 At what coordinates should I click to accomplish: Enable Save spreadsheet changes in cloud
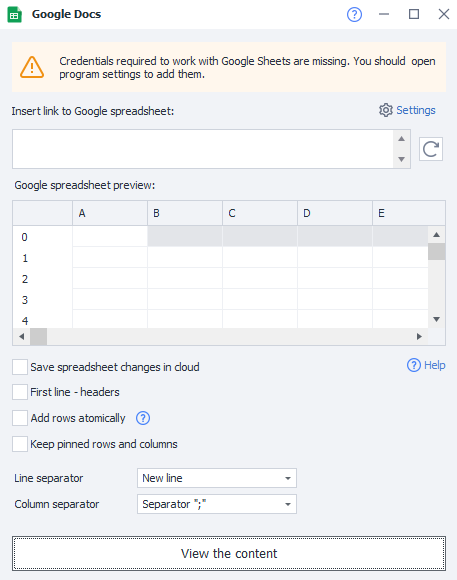(x=20, y=367)
